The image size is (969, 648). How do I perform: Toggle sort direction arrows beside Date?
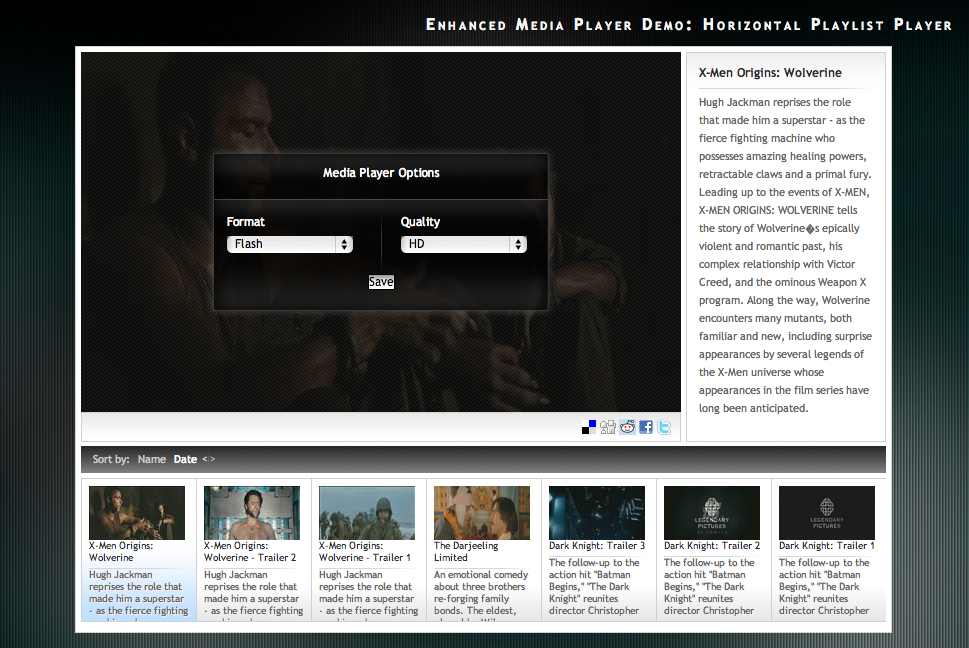click(x=209, y=460)
